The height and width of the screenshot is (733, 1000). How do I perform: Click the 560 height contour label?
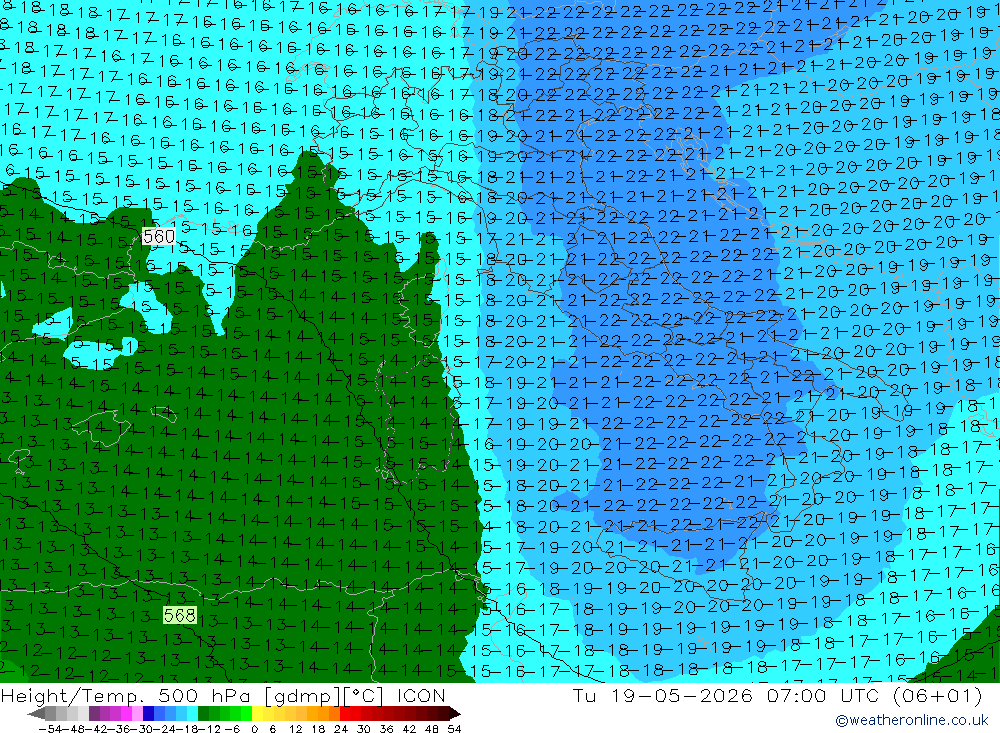(159, 237)
